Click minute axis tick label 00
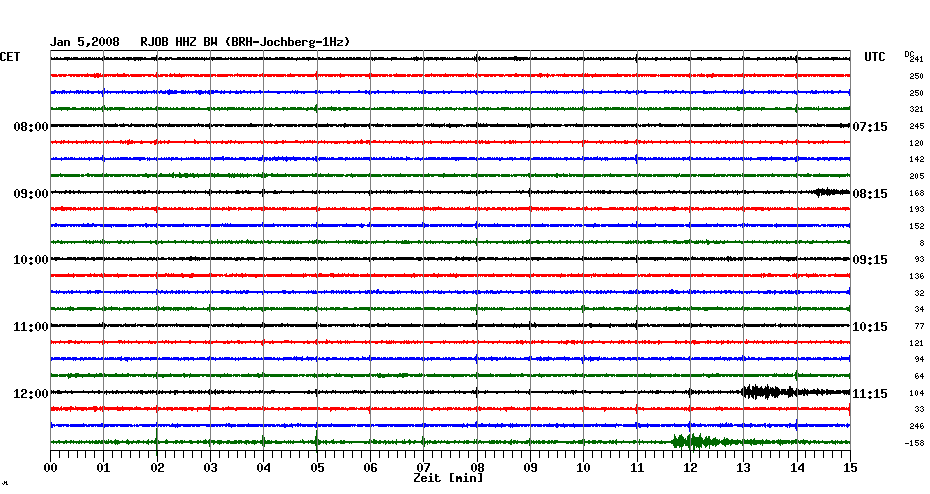 (50, 467)
